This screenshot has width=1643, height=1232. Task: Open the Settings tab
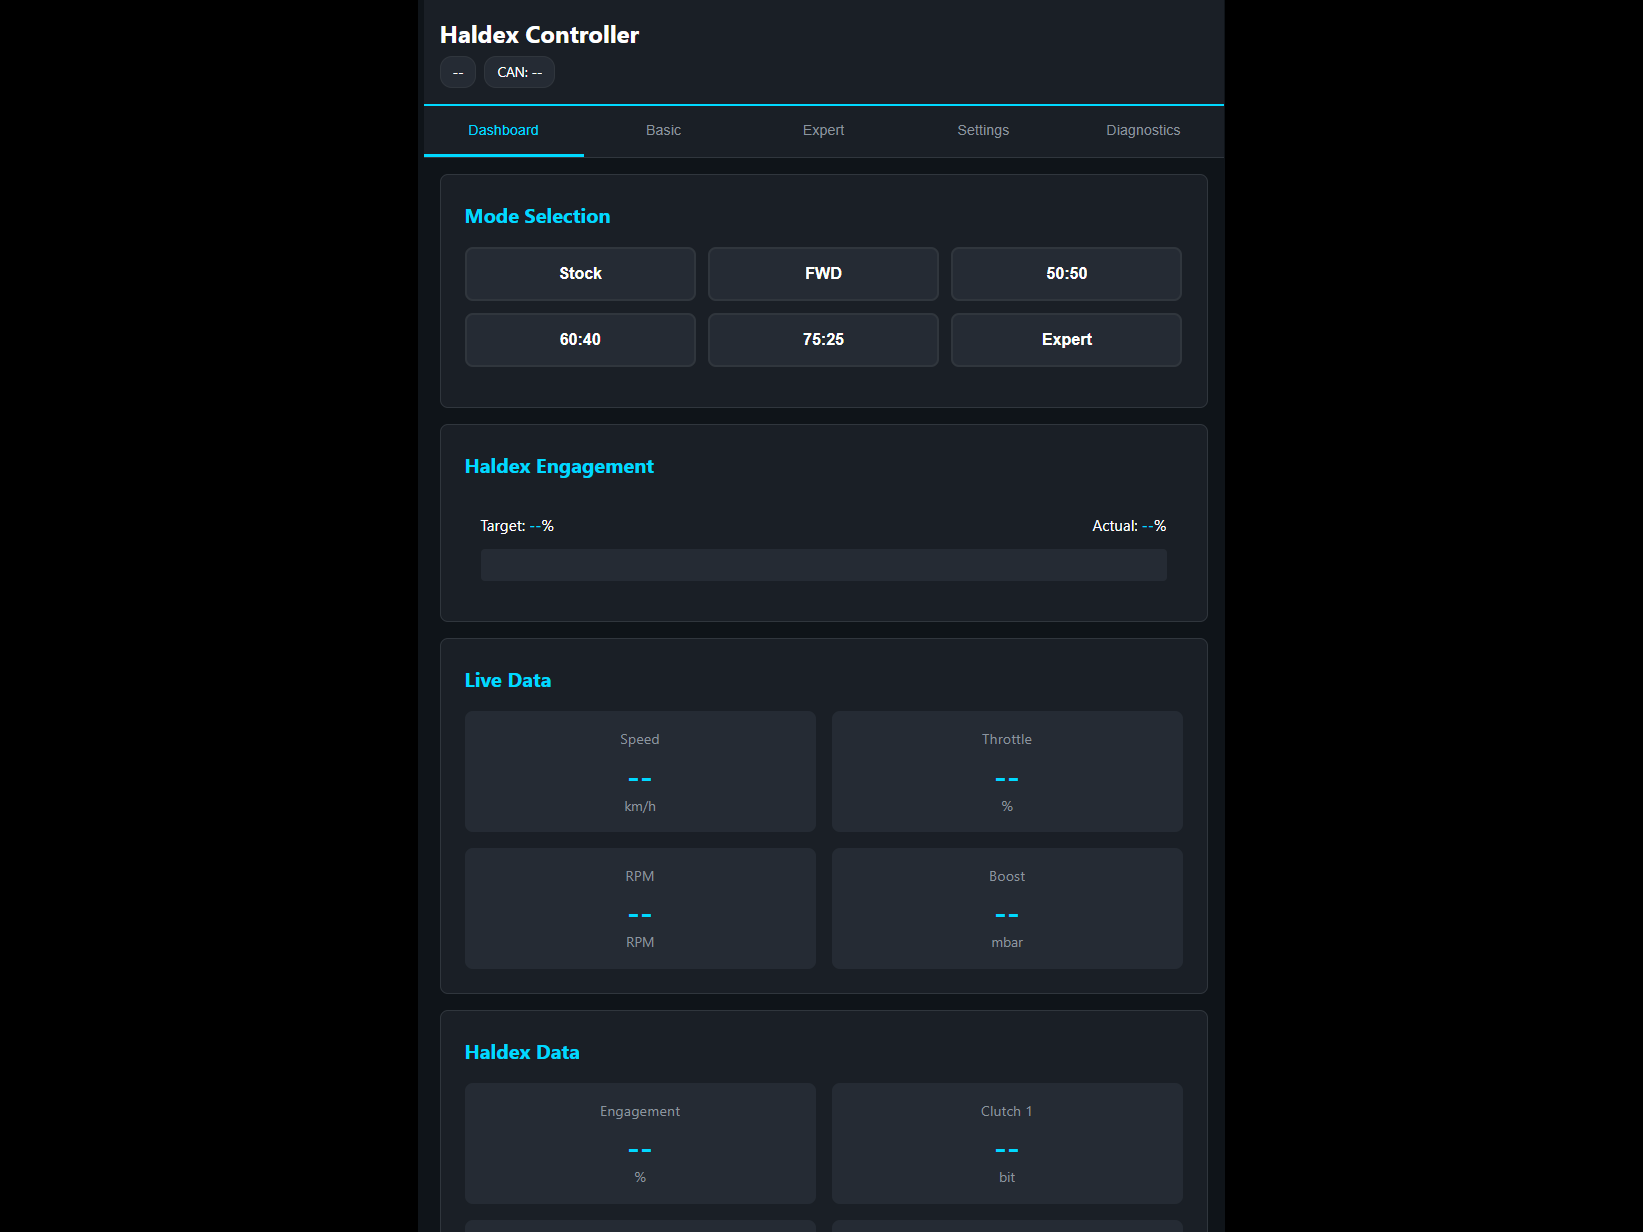coord(983,131)
